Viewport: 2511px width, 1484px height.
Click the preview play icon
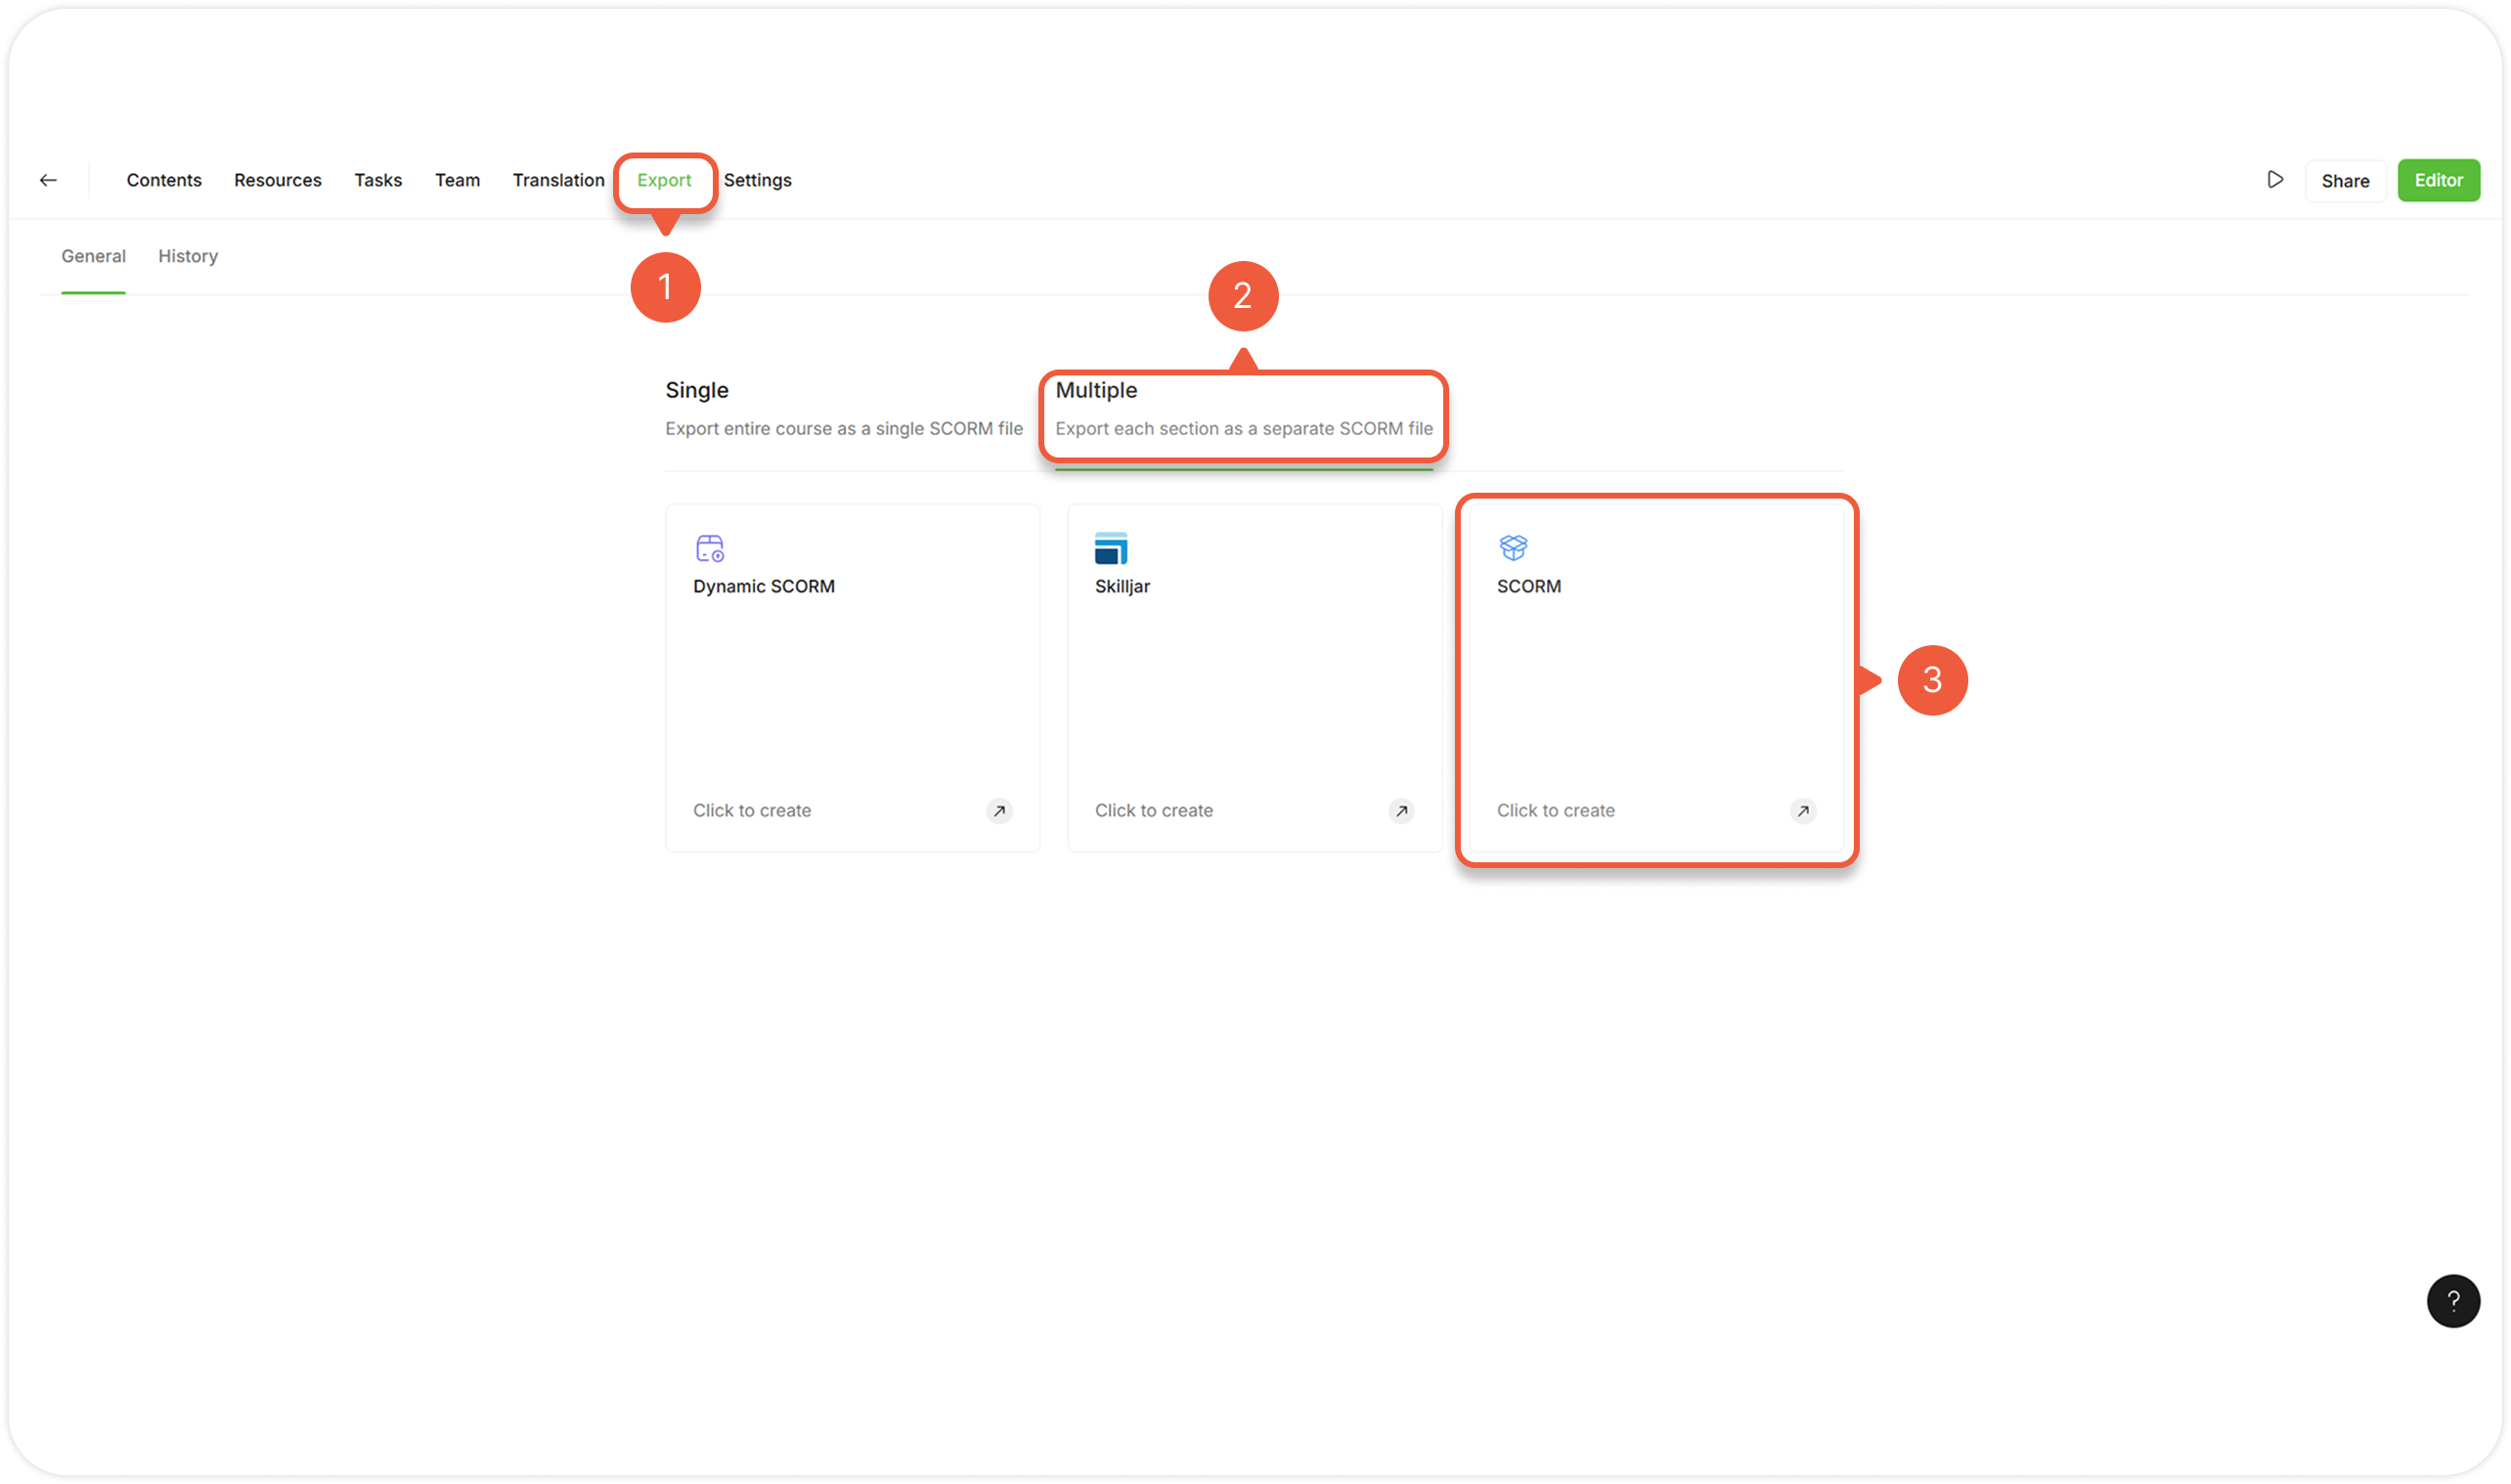click(x=2275, y=180)
